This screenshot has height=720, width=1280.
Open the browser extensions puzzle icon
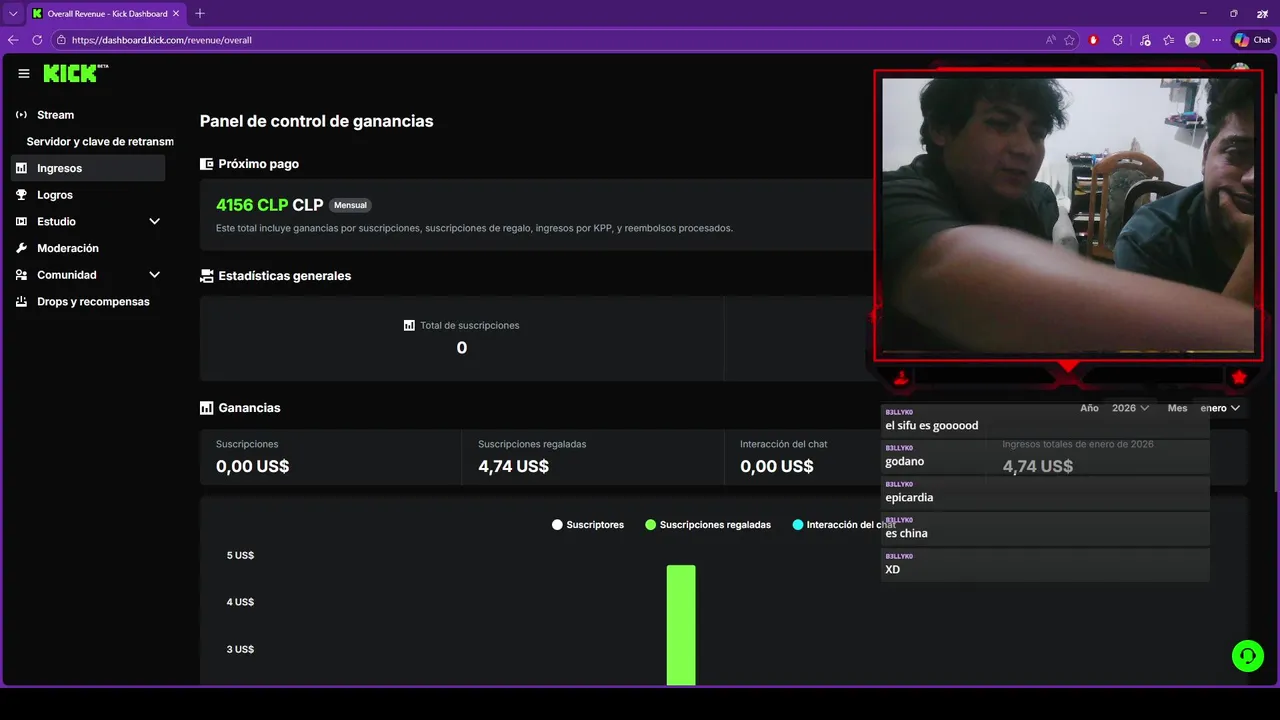coord(1118,40)
